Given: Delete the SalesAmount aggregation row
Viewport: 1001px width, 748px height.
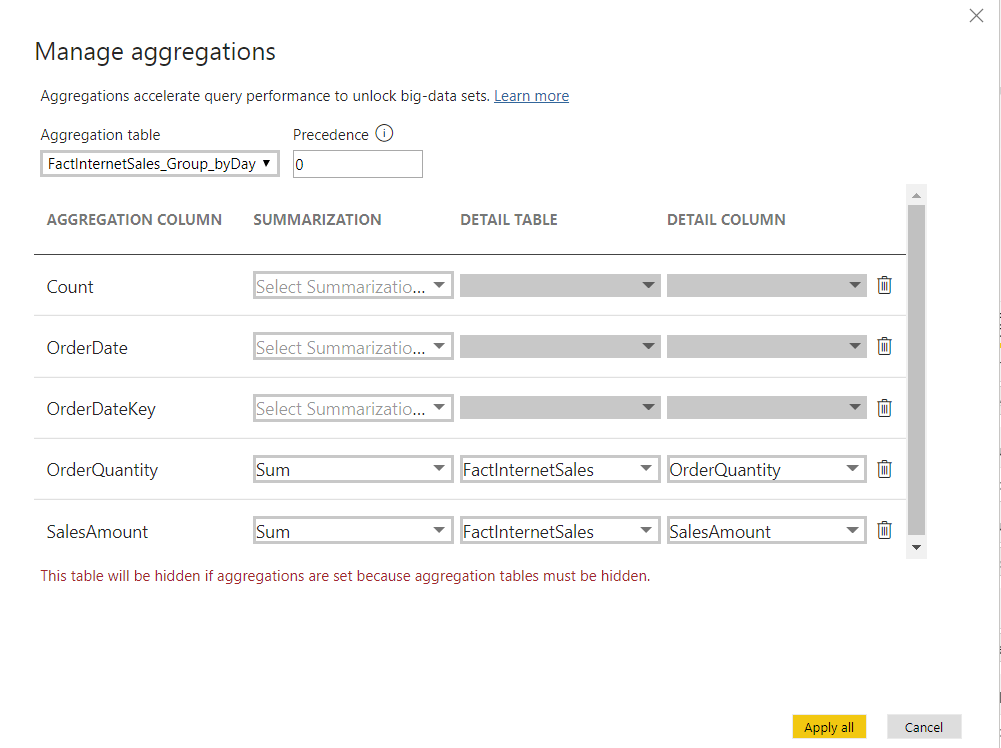Looking at the screenshot, I should tap(884, 530).
